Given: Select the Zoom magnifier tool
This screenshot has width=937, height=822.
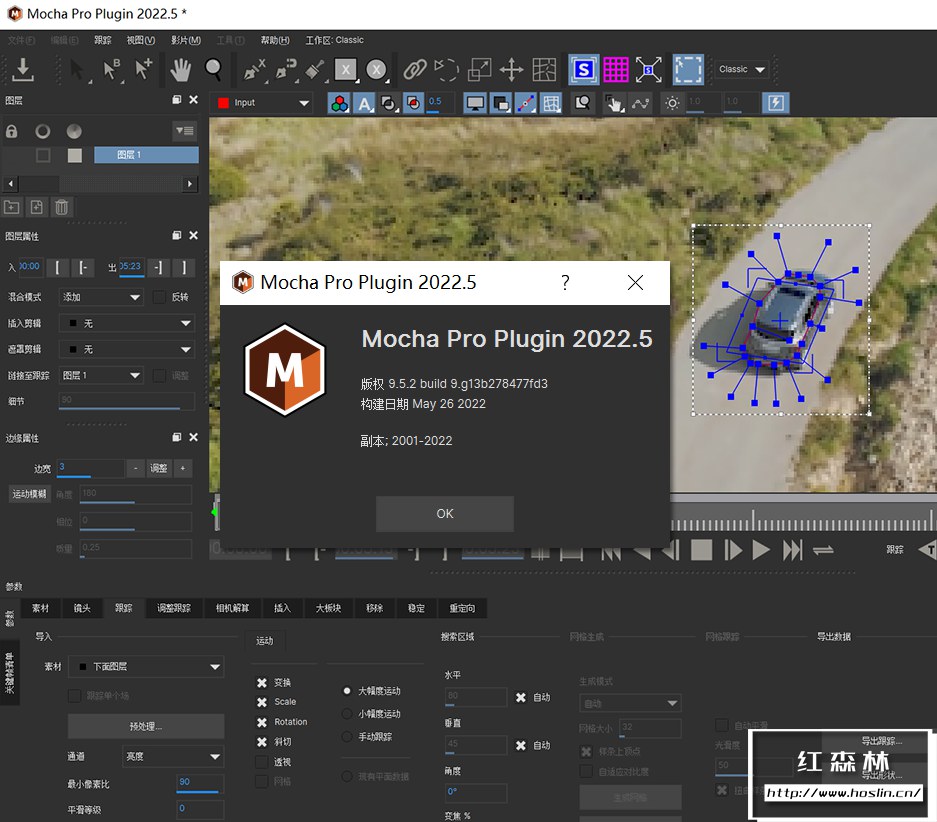Looking at the screenshot, I should pos(213,69).
